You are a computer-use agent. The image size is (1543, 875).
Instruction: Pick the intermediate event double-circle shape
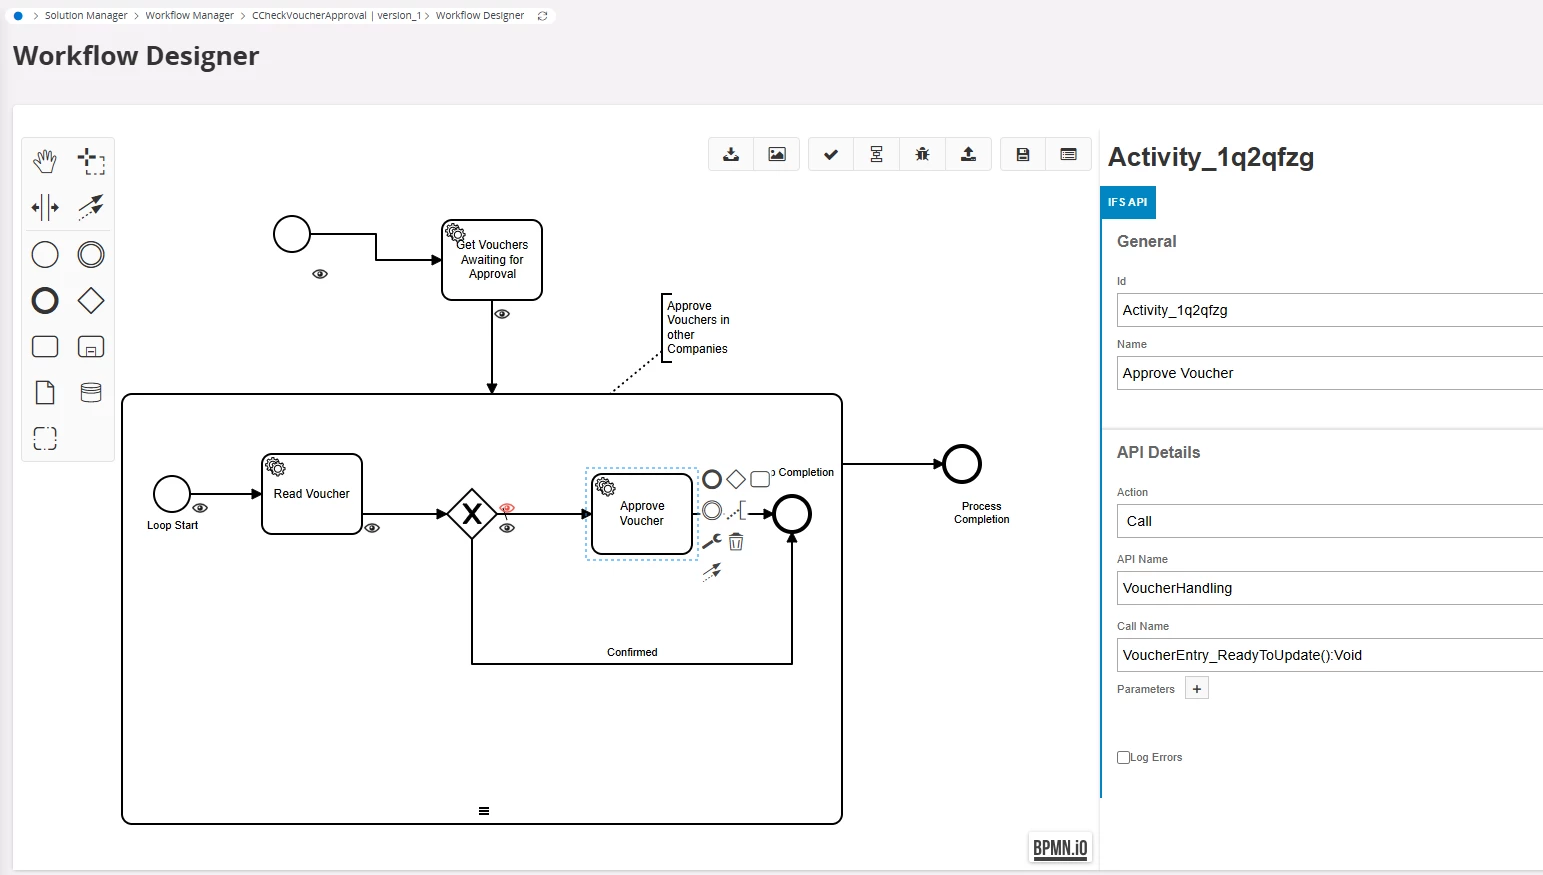(91, 255)
